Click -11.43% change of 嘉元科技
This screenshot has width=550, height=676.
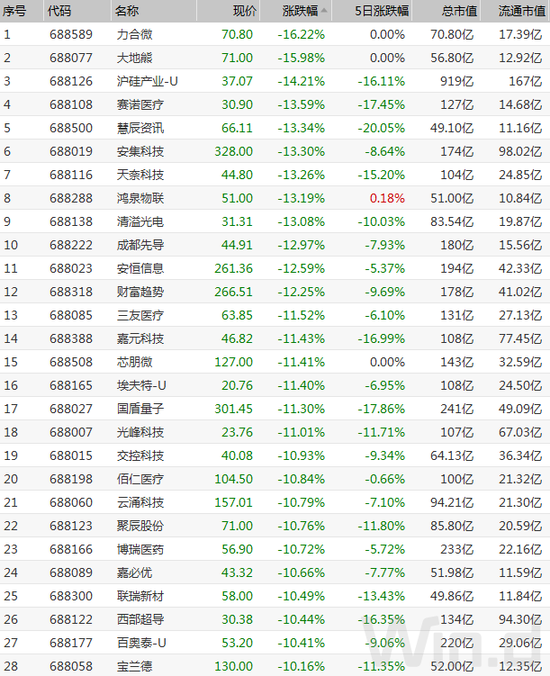pyautogui.click(x=301, y=339)
